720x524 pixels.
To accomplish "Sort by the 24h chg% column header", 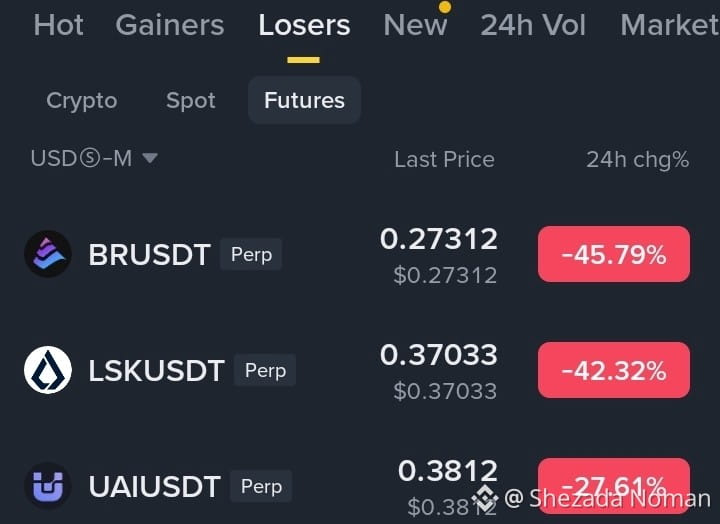I will click(x=638, y=159).
